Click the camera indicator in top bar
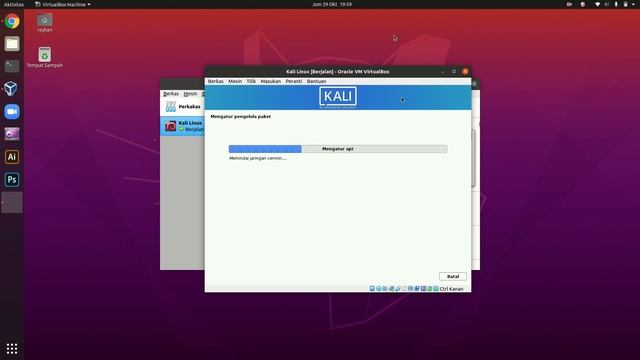 (569, 4)
